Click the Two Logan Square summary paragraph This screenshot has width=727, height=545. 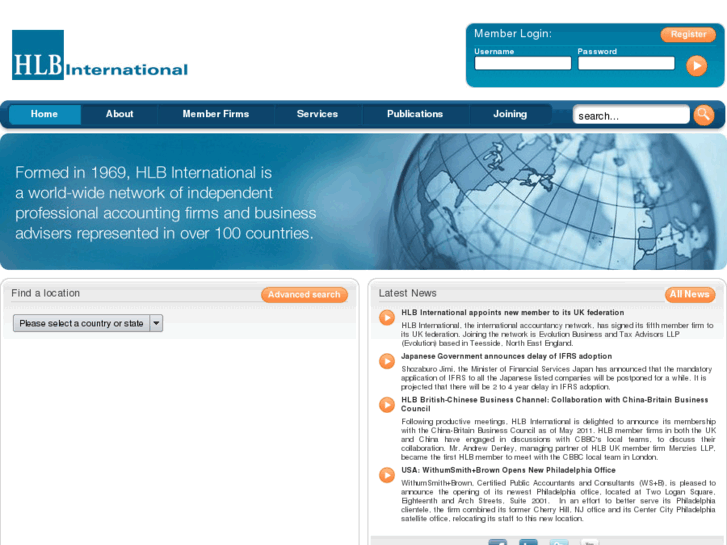click(x=558, y=501)
